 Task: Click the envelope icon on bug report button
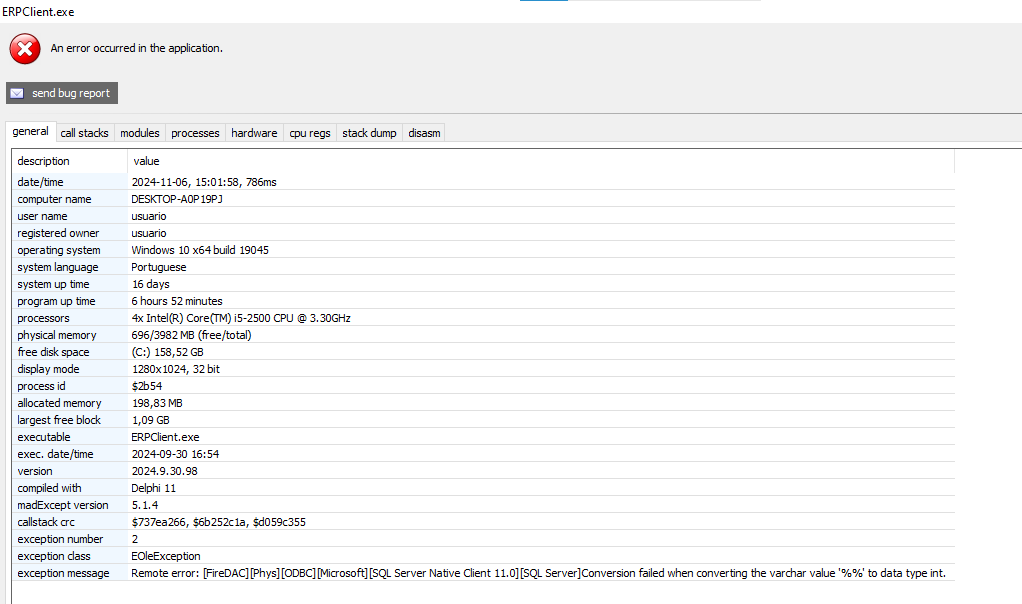click(x=17, y=93)
